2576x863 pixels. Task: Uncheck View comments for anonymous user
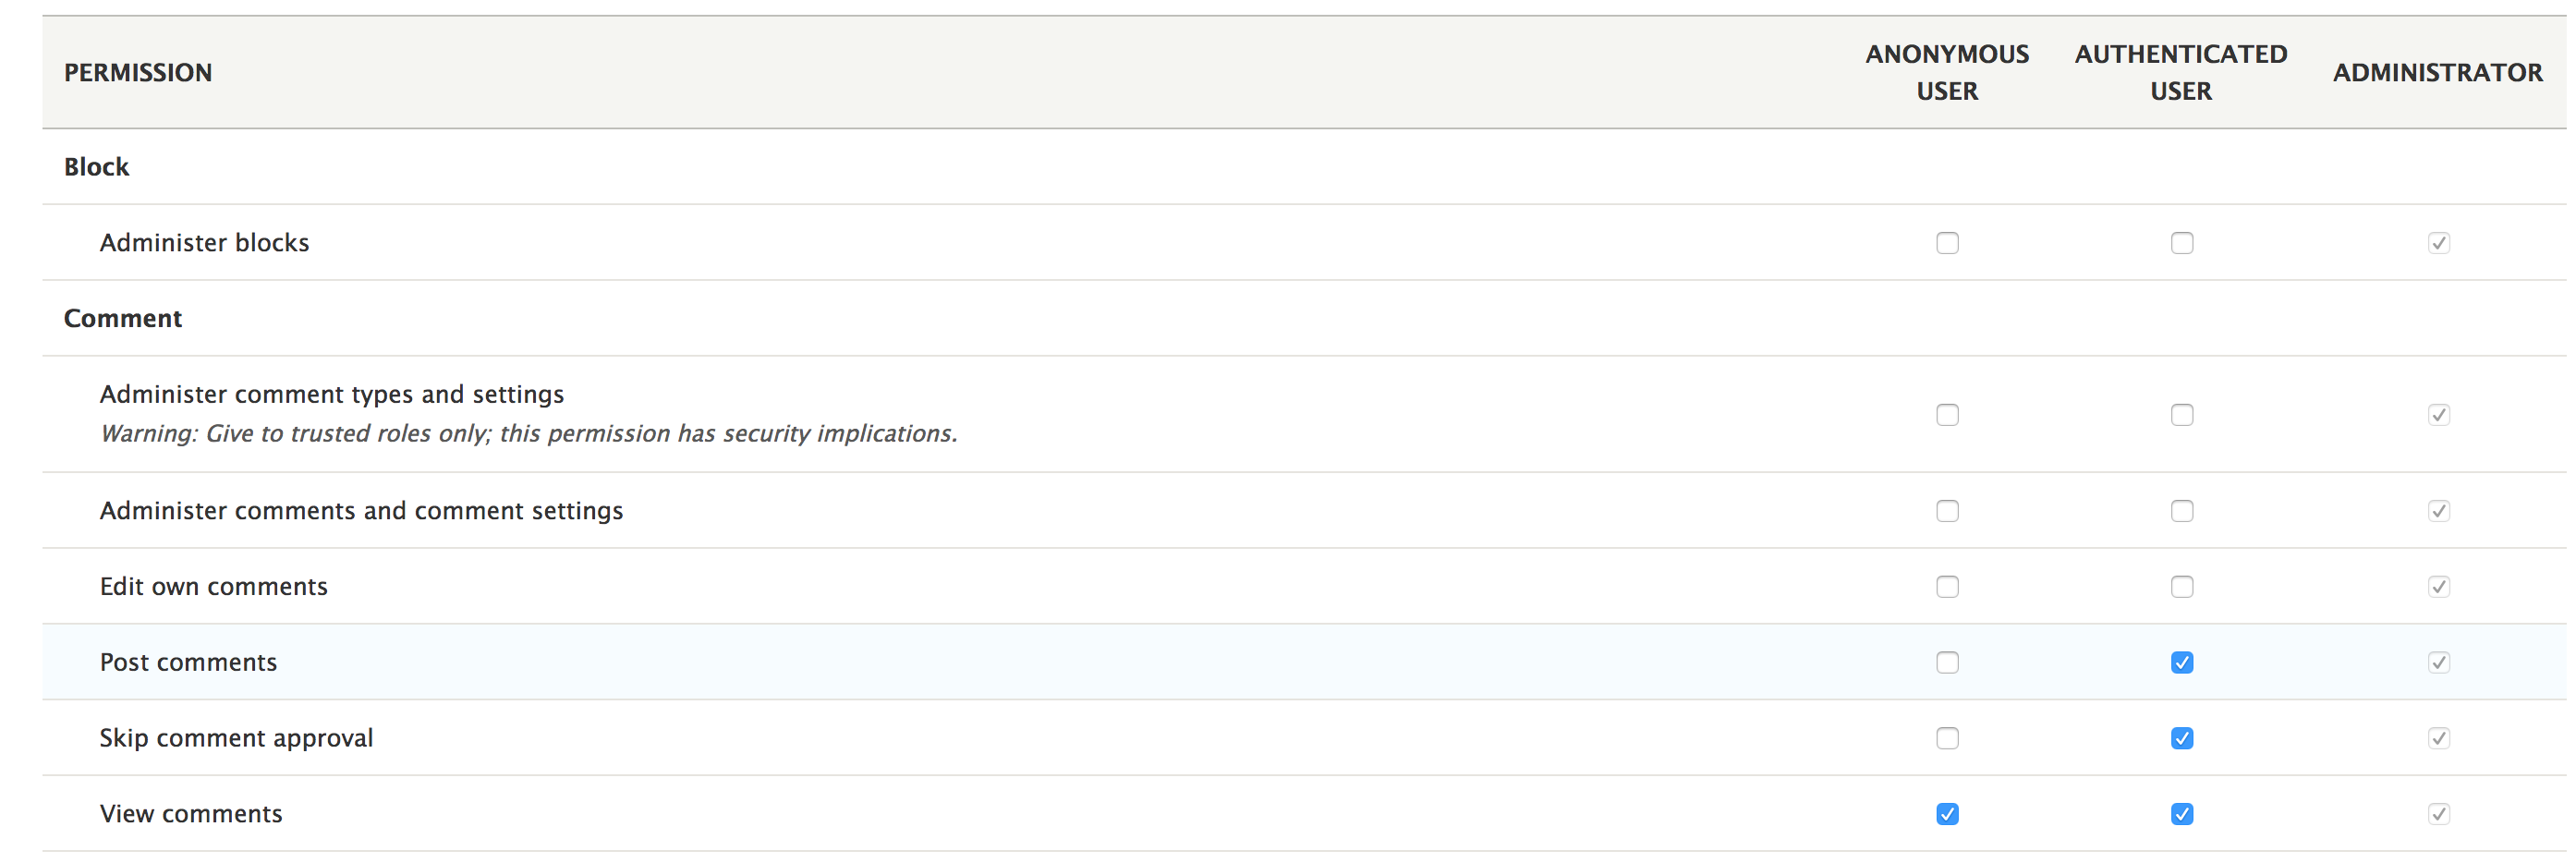point(1946,815)
